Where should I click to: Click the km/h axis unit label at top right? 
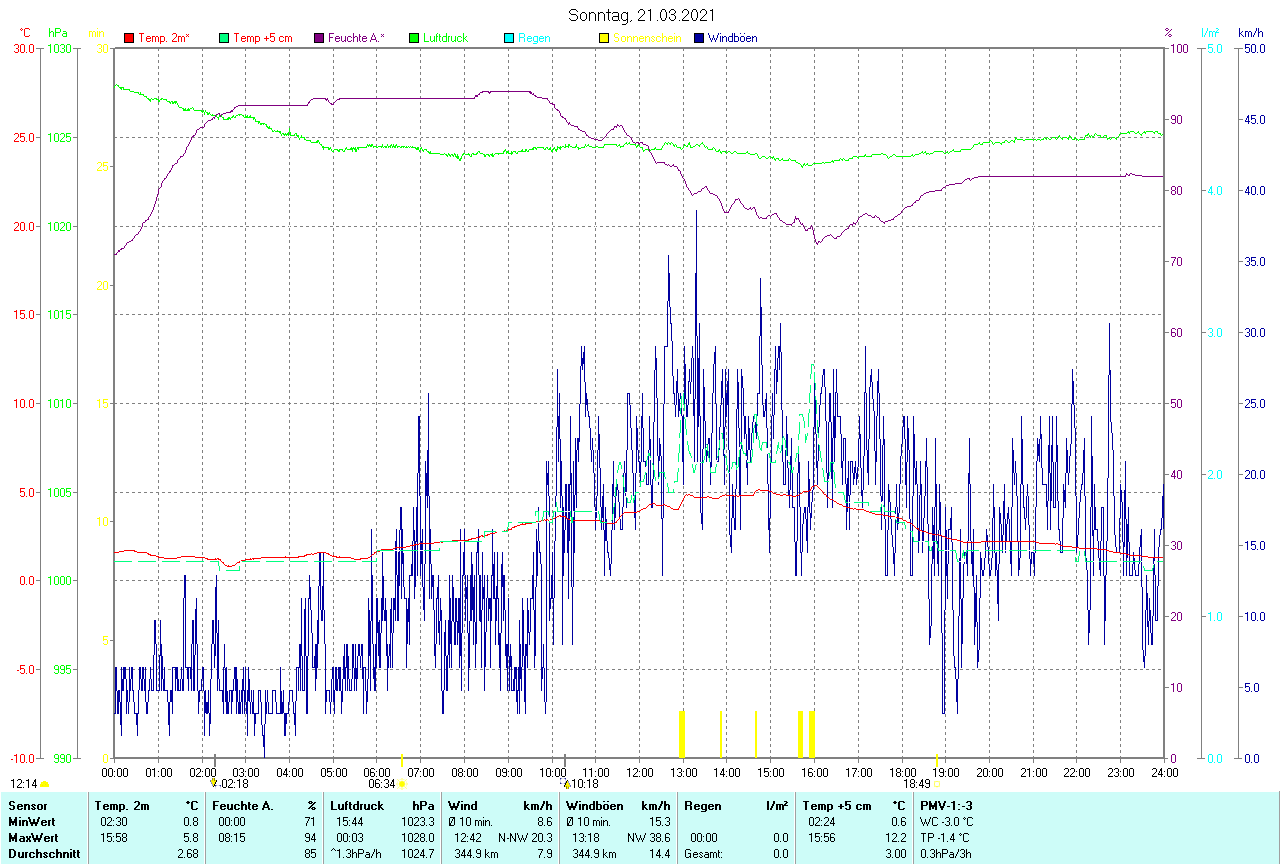[x=1250, y=33]
